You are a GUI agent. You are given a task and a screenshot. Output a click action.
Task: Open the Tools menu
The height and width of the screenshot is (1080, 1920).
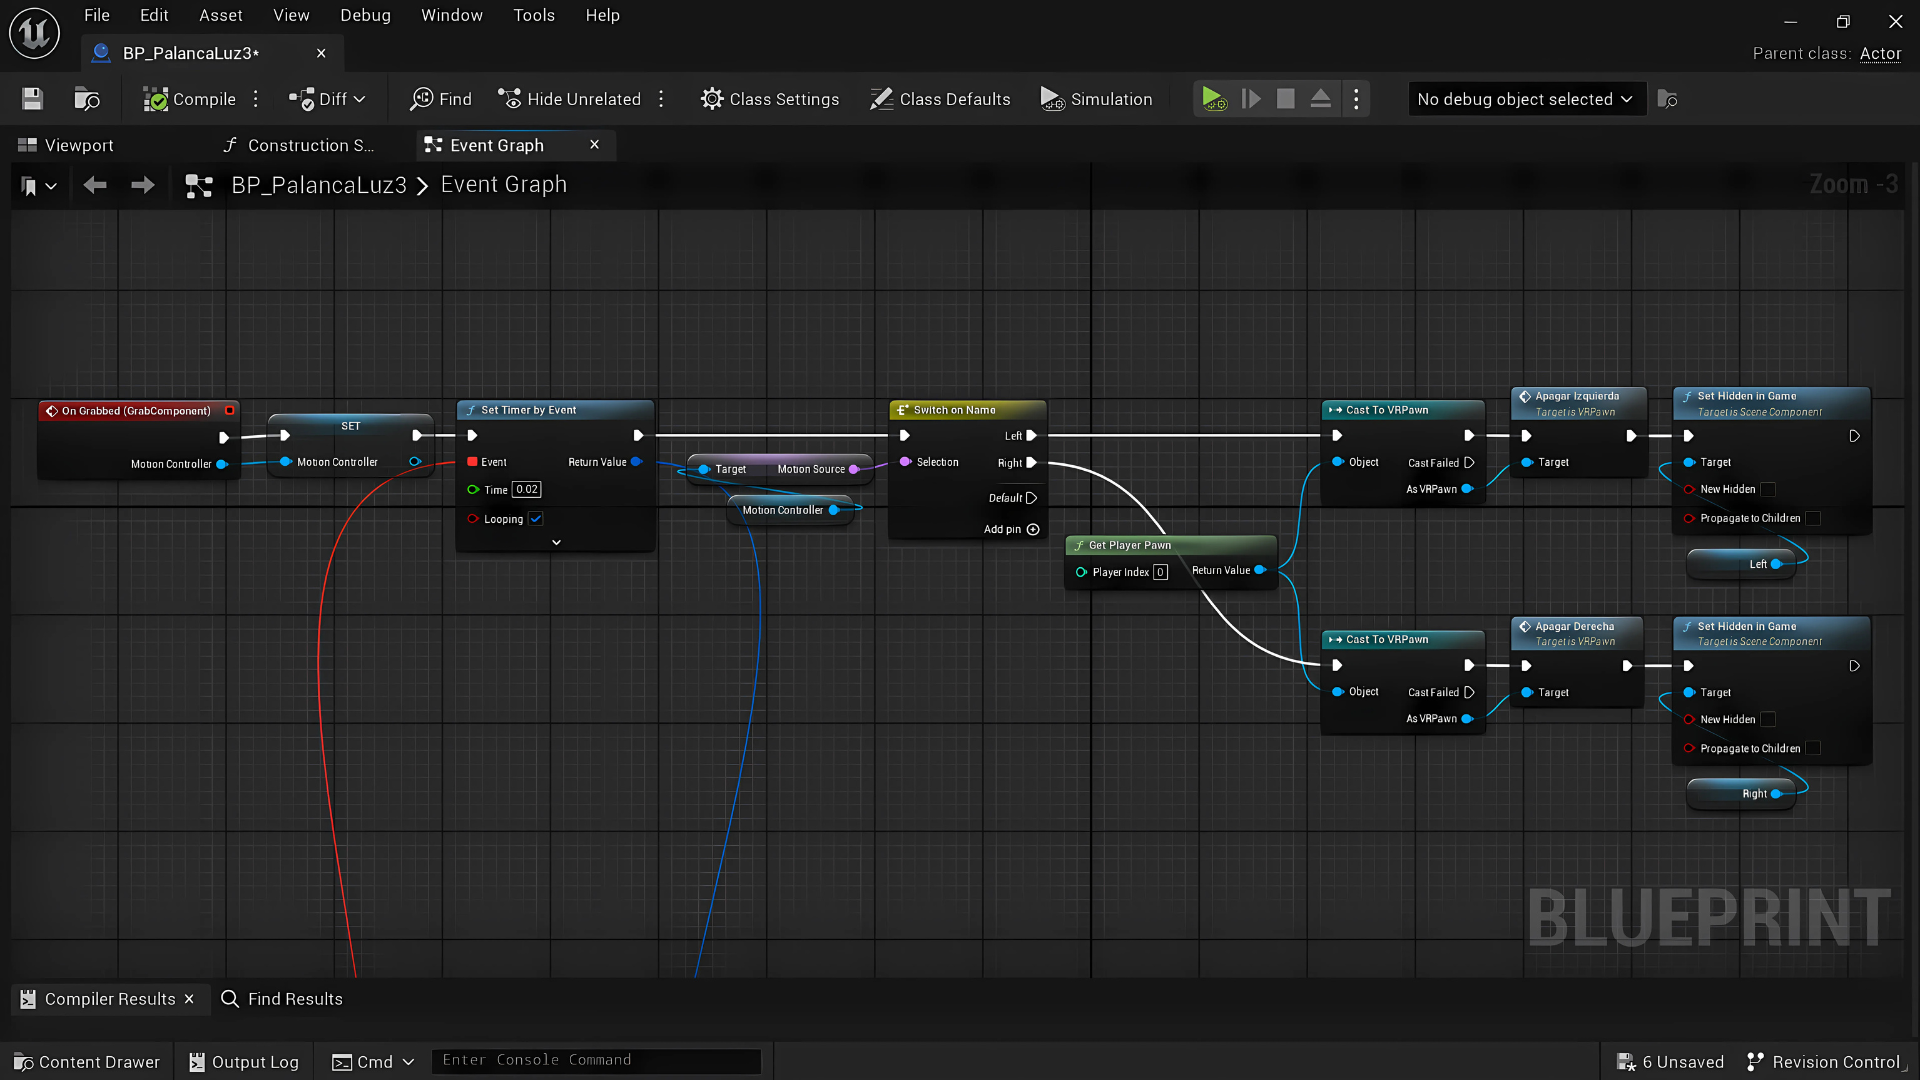click(534, 15)
